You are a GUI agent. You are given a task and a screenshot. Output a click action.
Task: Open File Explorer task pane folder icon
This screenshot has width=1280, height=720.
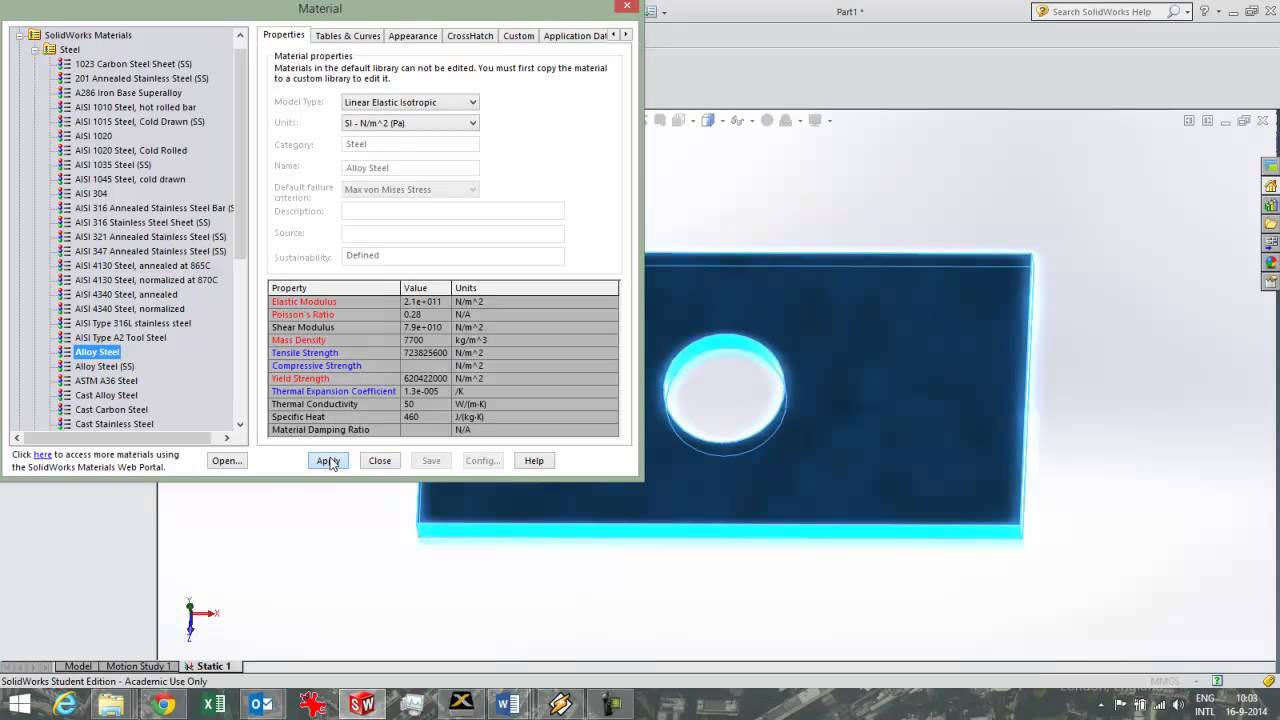[1271, 224]
